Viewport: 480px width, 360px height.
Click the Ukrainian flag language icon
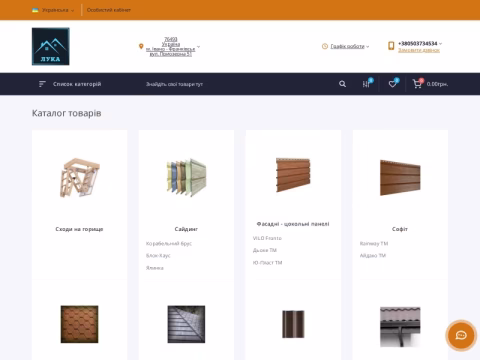35,10
